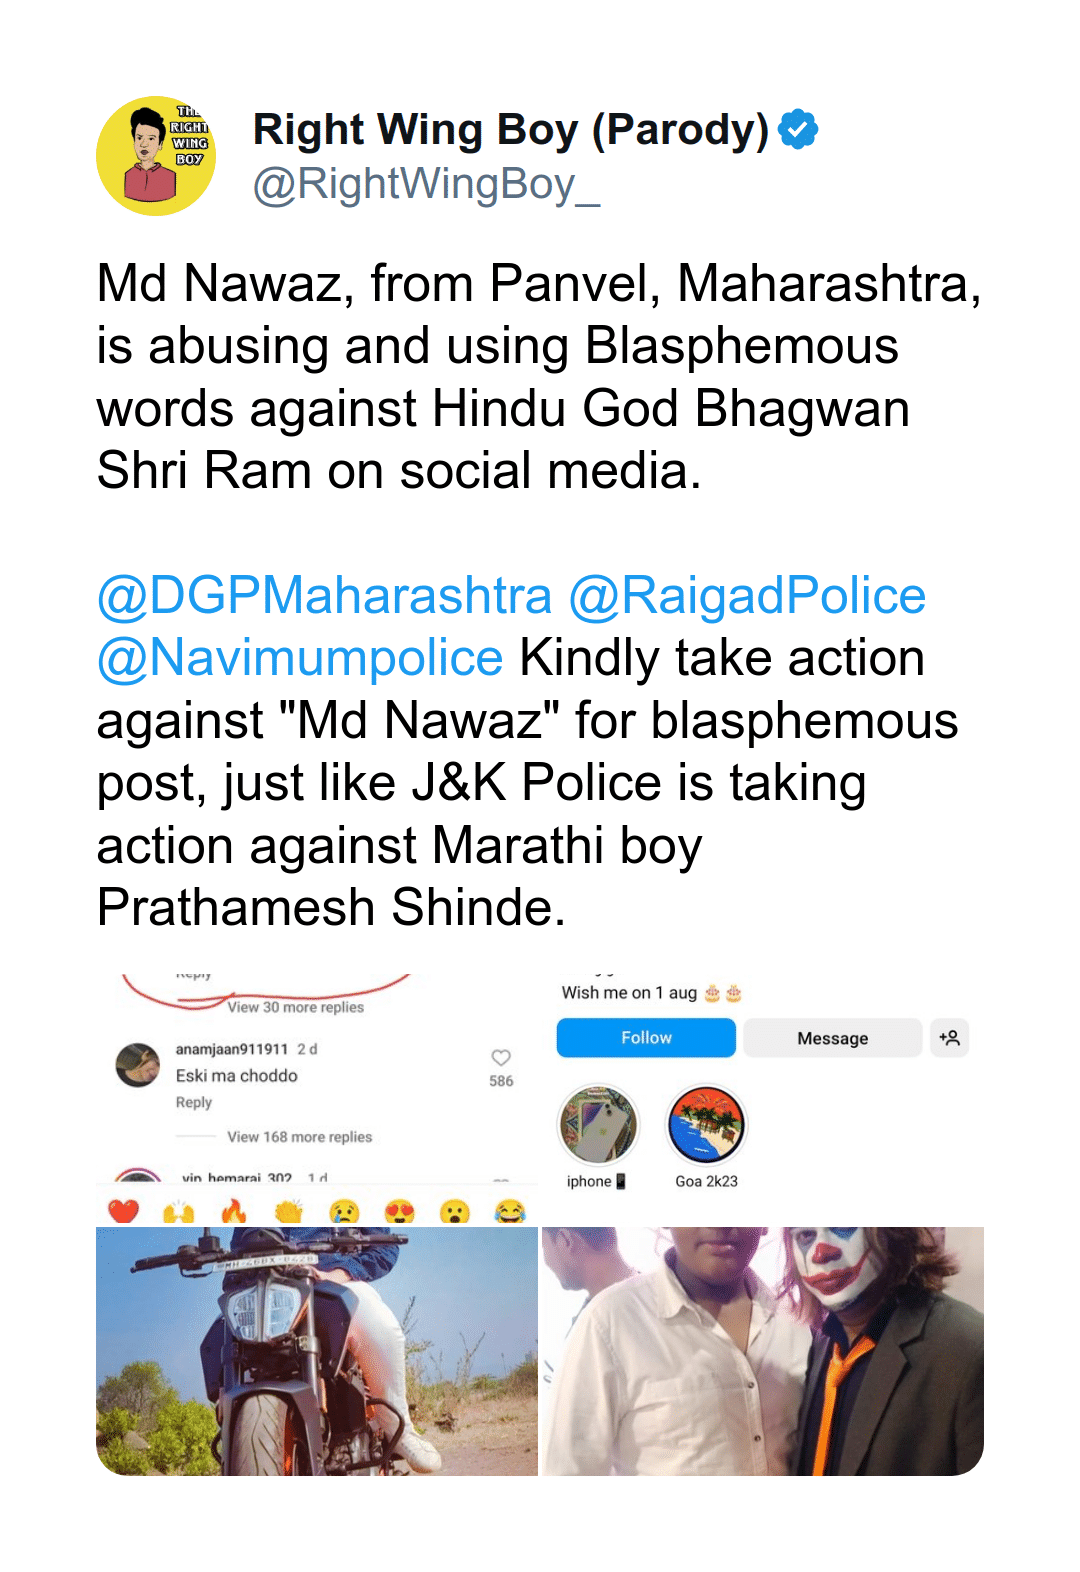Open the @RightWingBoy_ handle
This screenshot has height=1572, width=1080.
click(427, 185)
